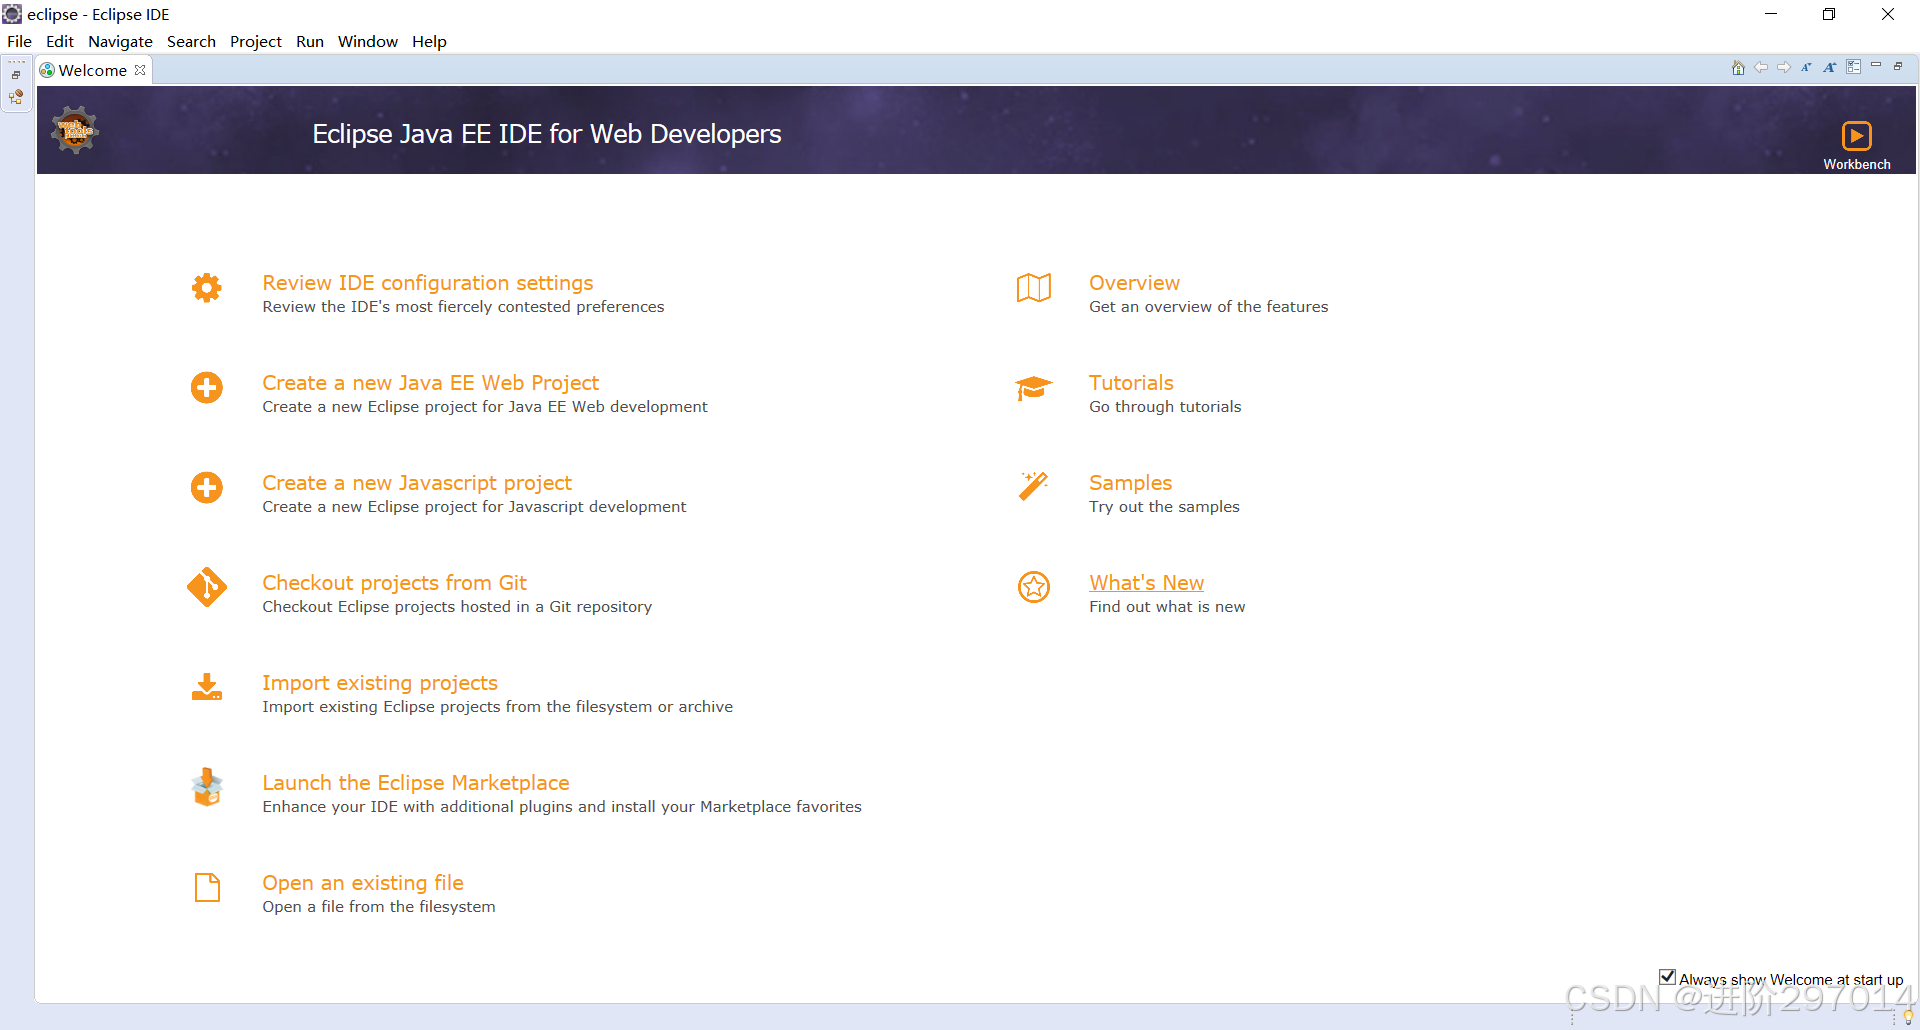Open the File menu
This screenshot has width=1920, height=1030.
tap(19, 41)
